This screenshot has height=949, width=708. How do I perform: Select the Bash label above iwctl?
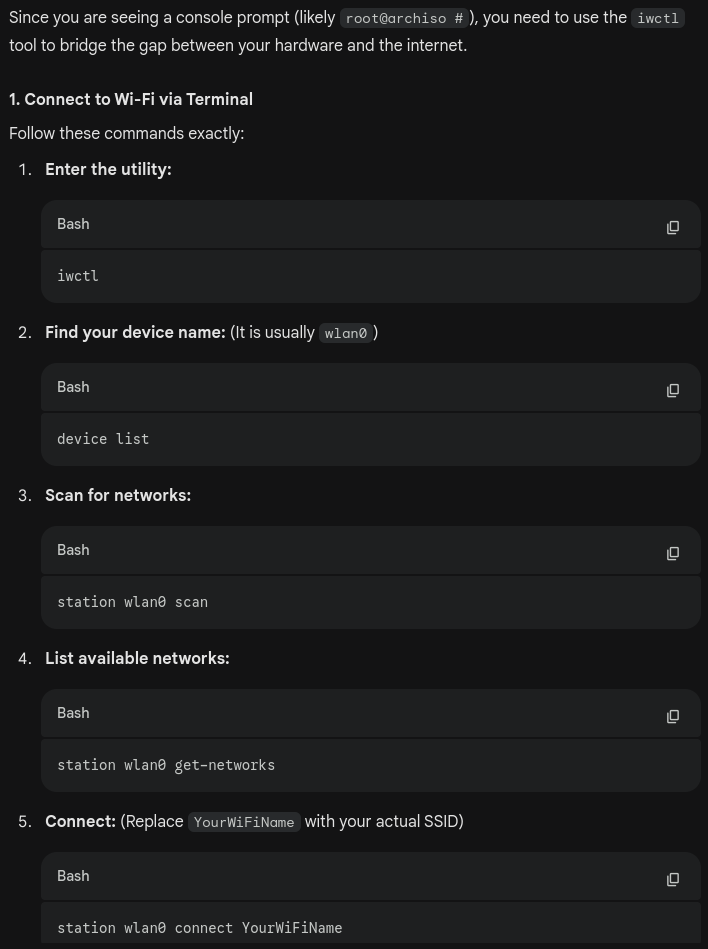(73, 224)
